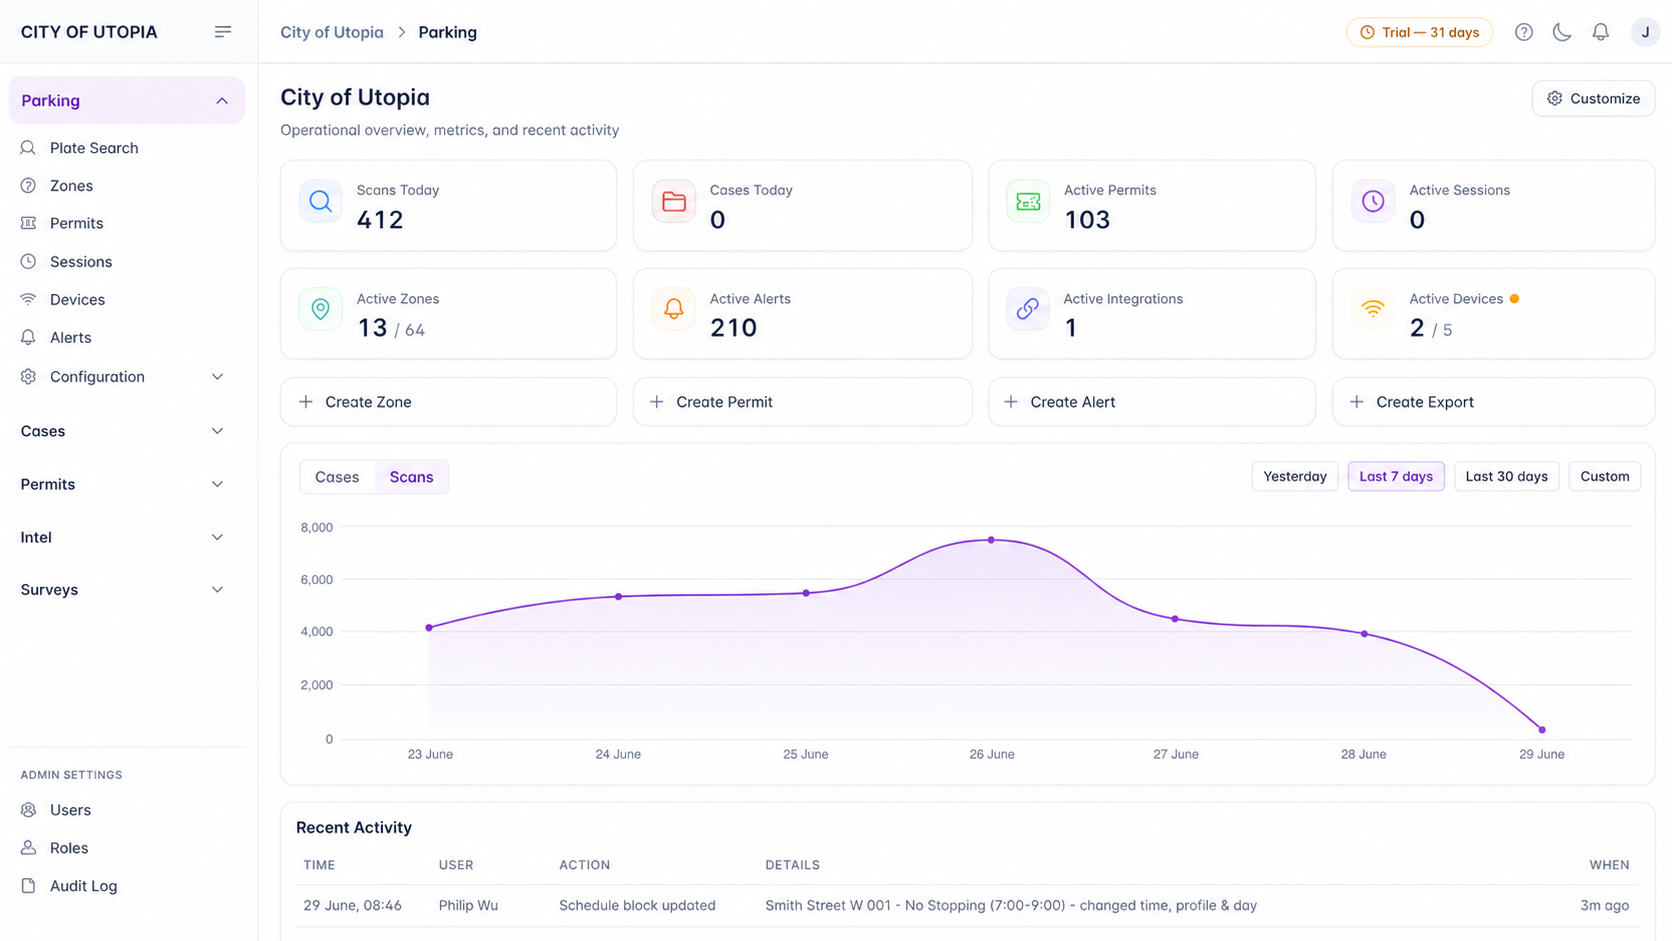Screen dimensions: 1672x941
Task: Click the Cases Today folder card icon
Action: (674, 201)
